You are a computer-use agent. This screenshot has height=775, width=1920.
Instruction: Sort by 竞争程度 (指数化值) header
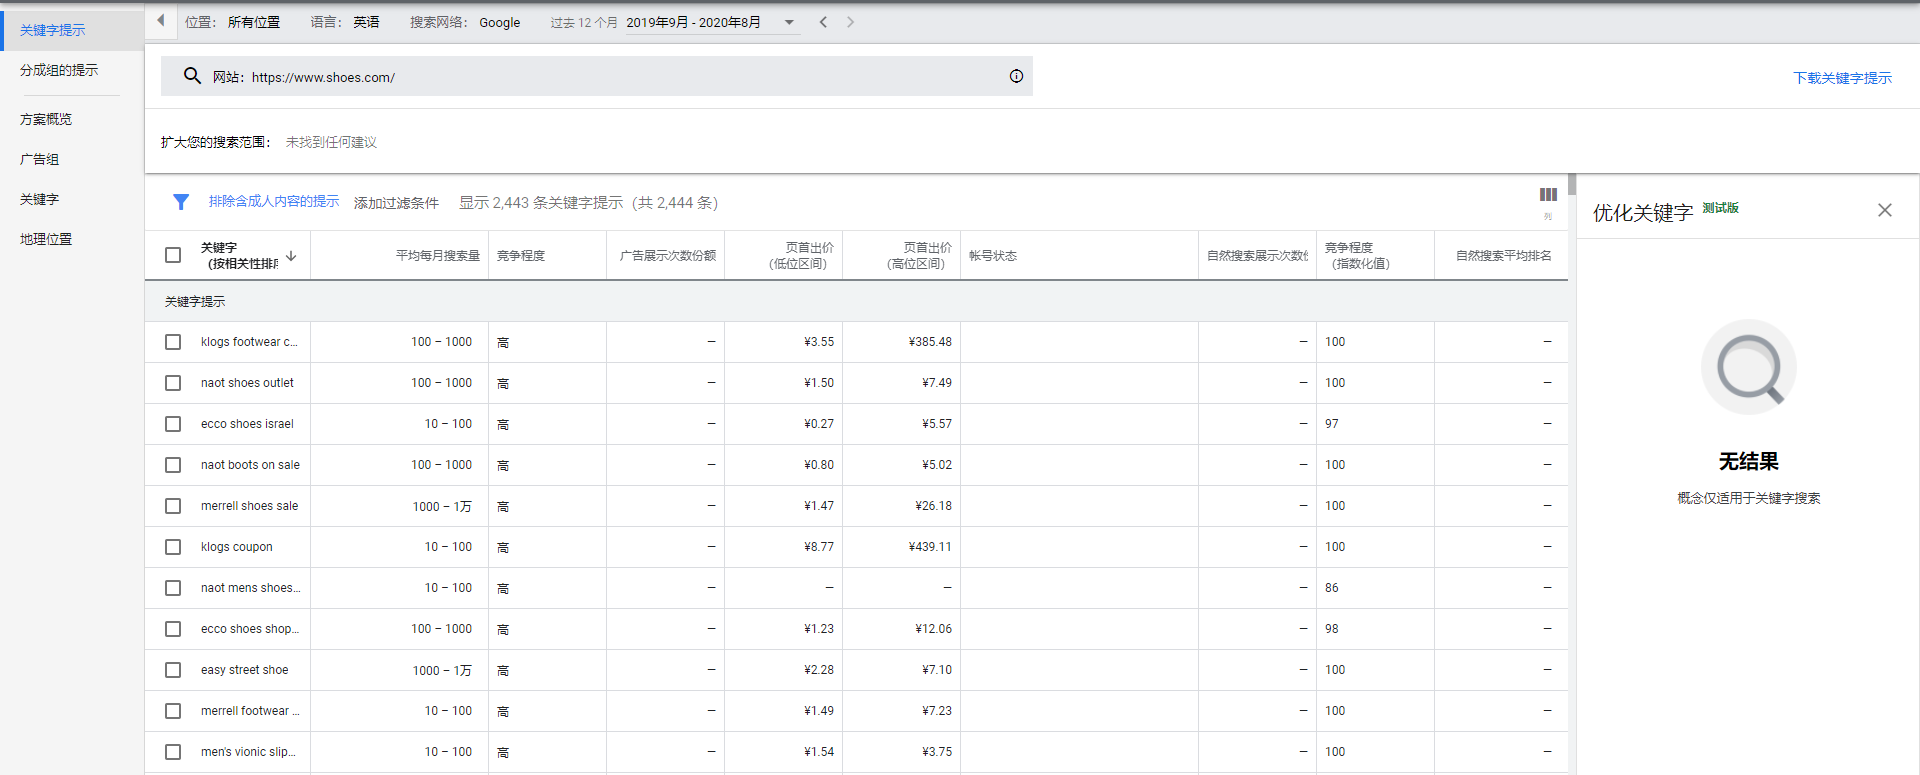click(x=1357, y=256)
